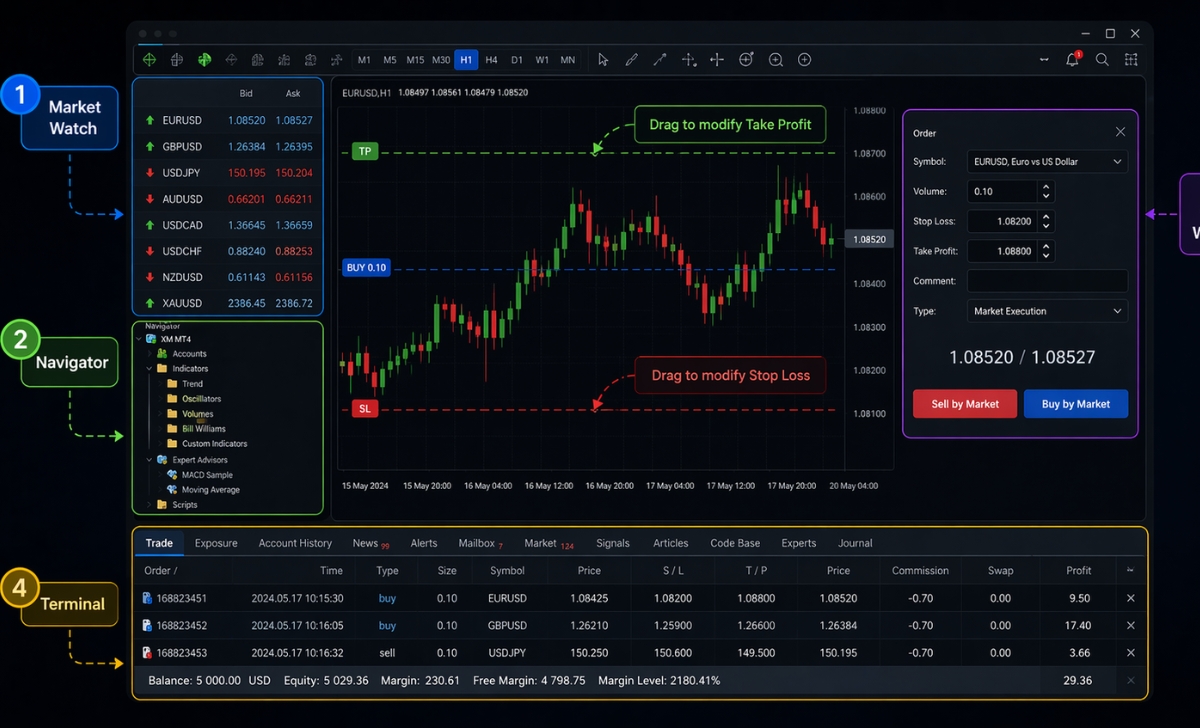Select the pencil drawing tool
1200x728 pixels.
[x=631, y=59]
